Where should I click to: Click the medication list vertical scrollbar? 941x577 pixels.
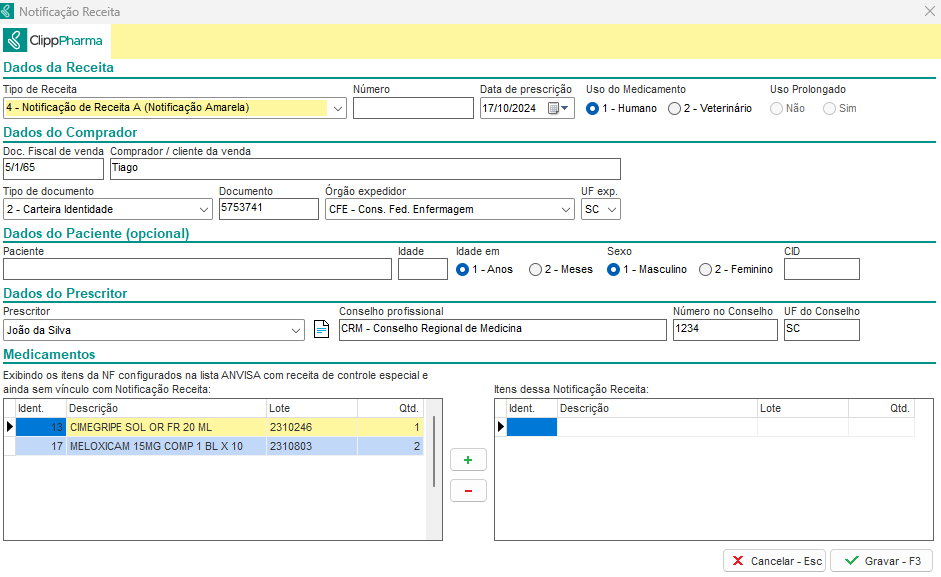(433, 452)
